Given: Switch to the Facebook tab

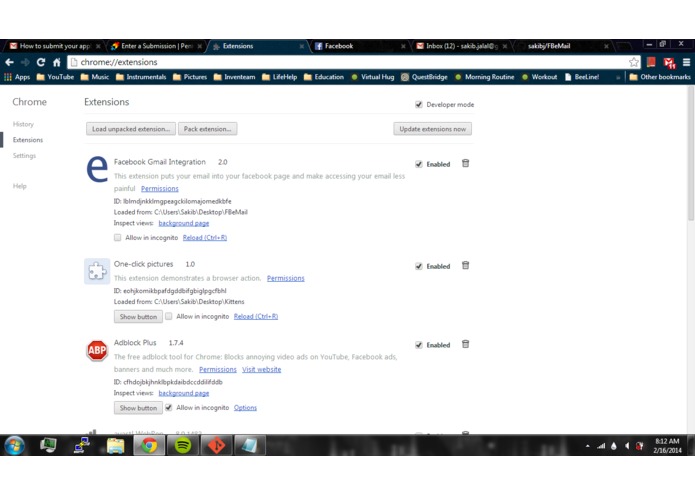Looking at the screenshot, I should click(x=359, y=46).
